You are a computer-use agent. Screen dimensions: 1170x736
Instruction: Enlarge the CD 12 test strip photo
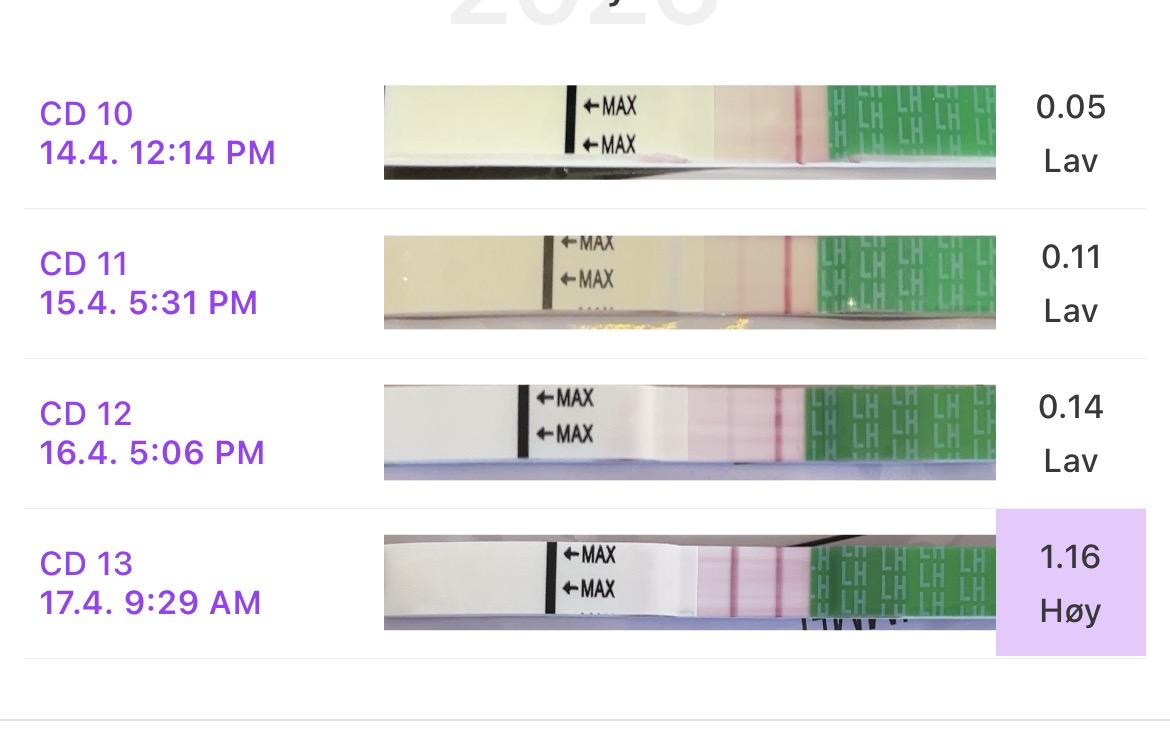[x=689, y=432]
